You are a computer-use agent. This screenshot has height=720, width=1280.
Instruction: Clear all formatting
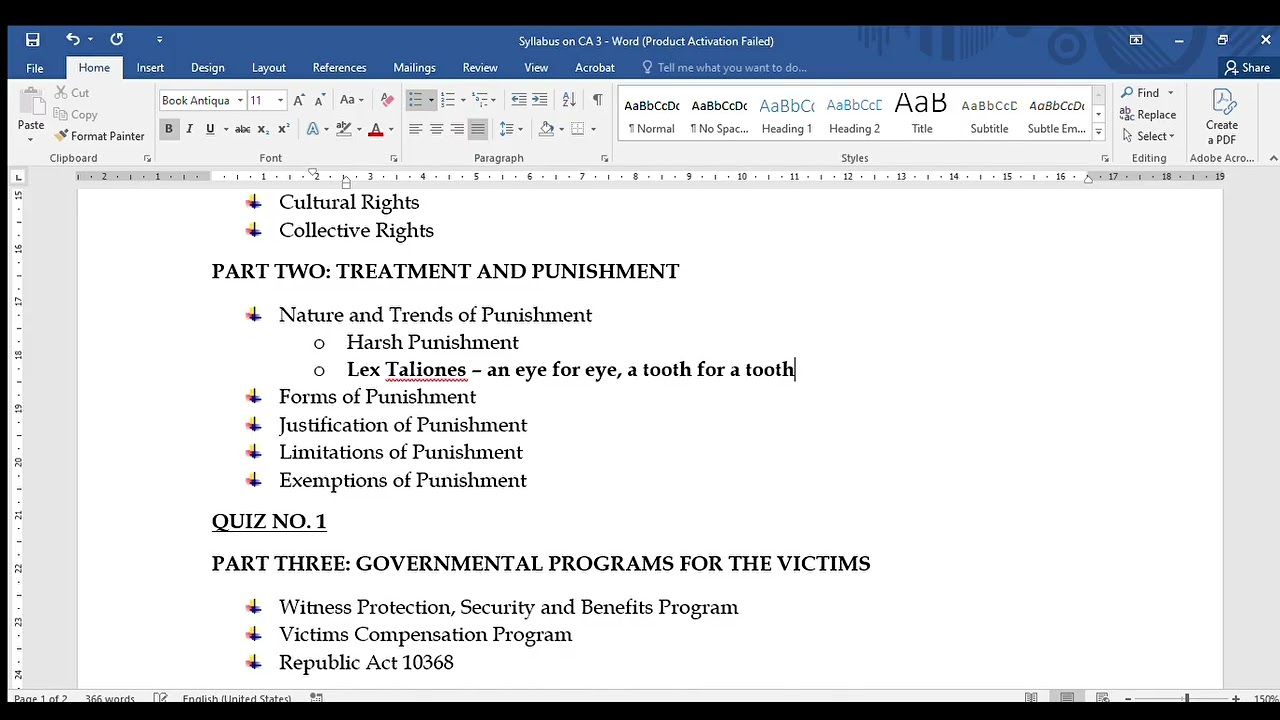pos(387,100)
